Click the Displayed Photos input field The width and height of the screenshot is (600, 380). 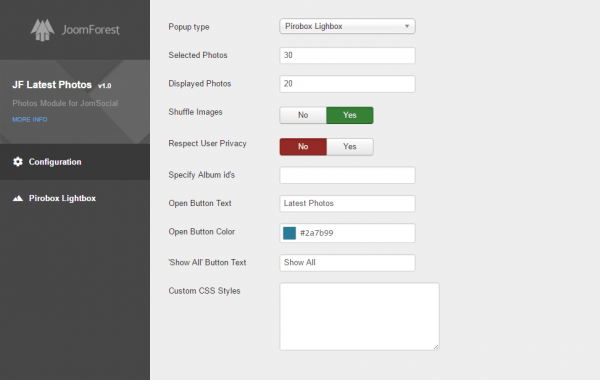(347, 84)
